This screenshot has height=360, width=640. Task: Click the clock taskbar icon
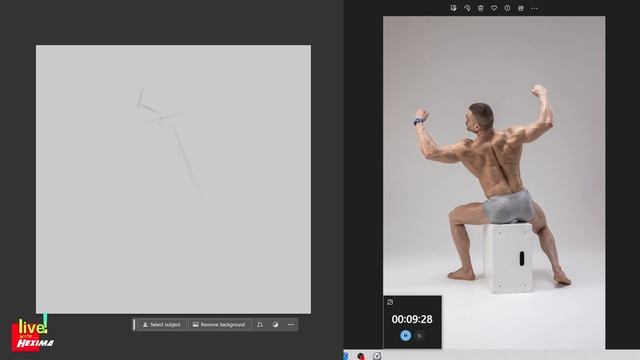click(377, 356)
